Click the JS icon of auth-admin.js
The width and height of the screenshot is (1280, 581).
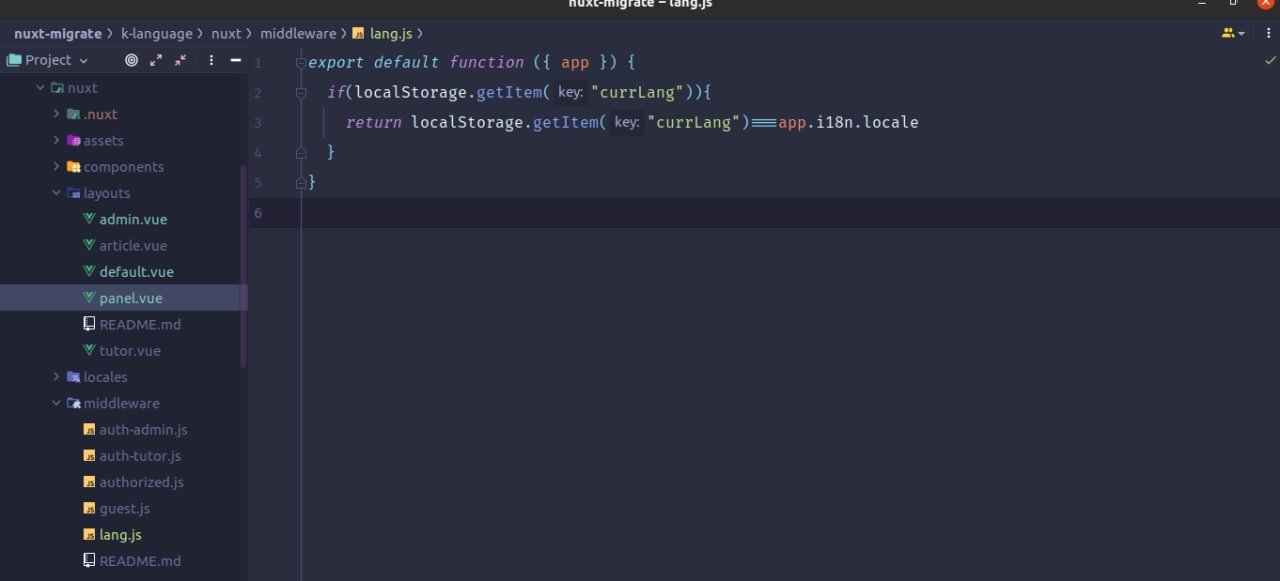pos(89,429)
